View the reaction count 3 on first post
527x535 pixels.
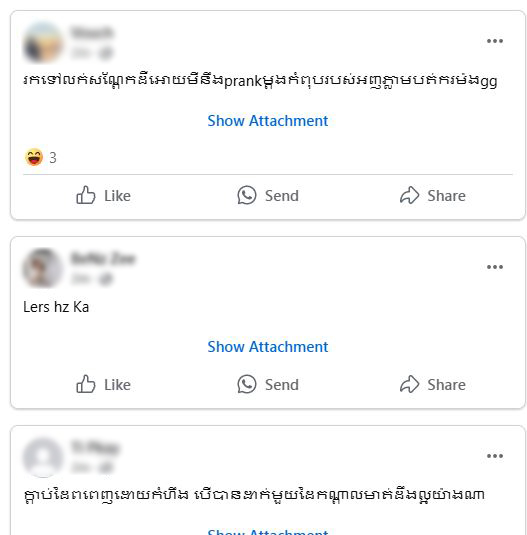click(53, 158)
